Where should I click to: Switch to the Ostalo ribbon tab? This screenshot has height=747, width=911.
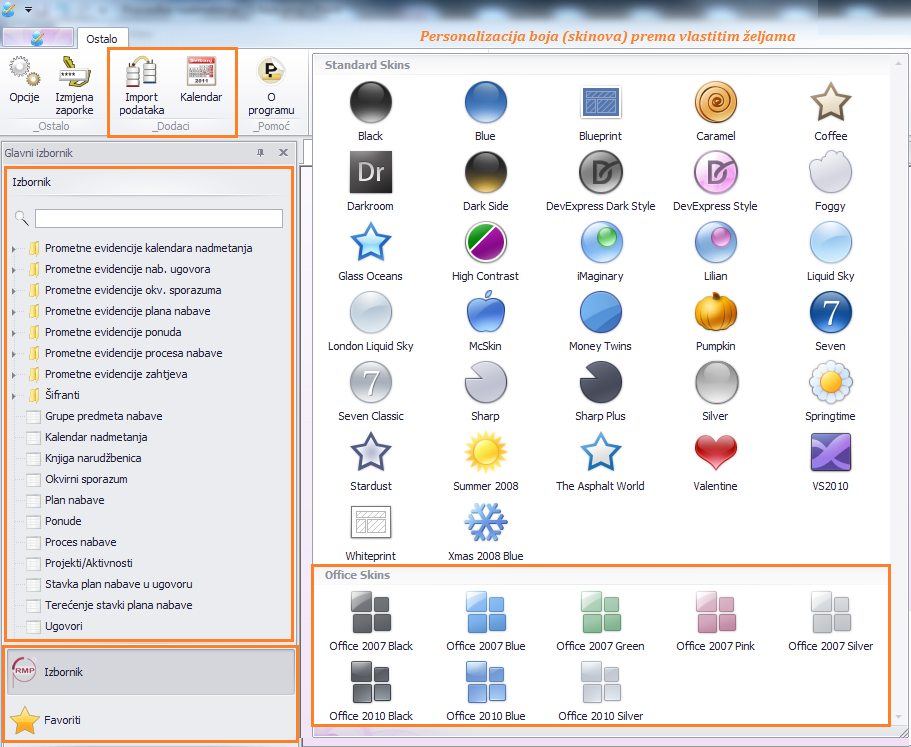pos(102,38)
